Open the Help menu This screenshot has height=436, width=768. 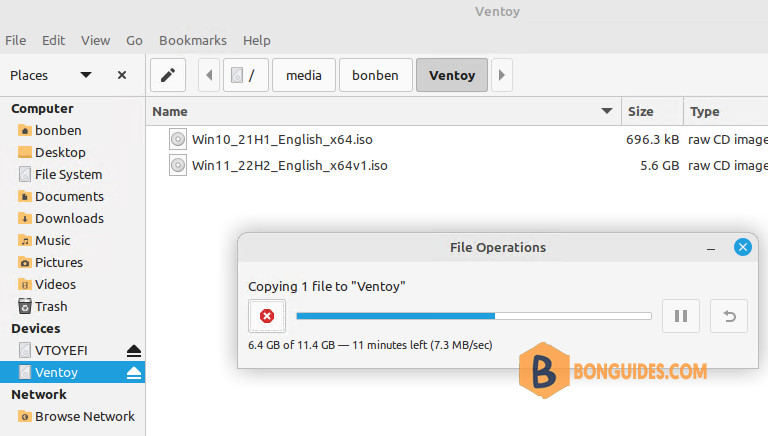pos(257,40)
